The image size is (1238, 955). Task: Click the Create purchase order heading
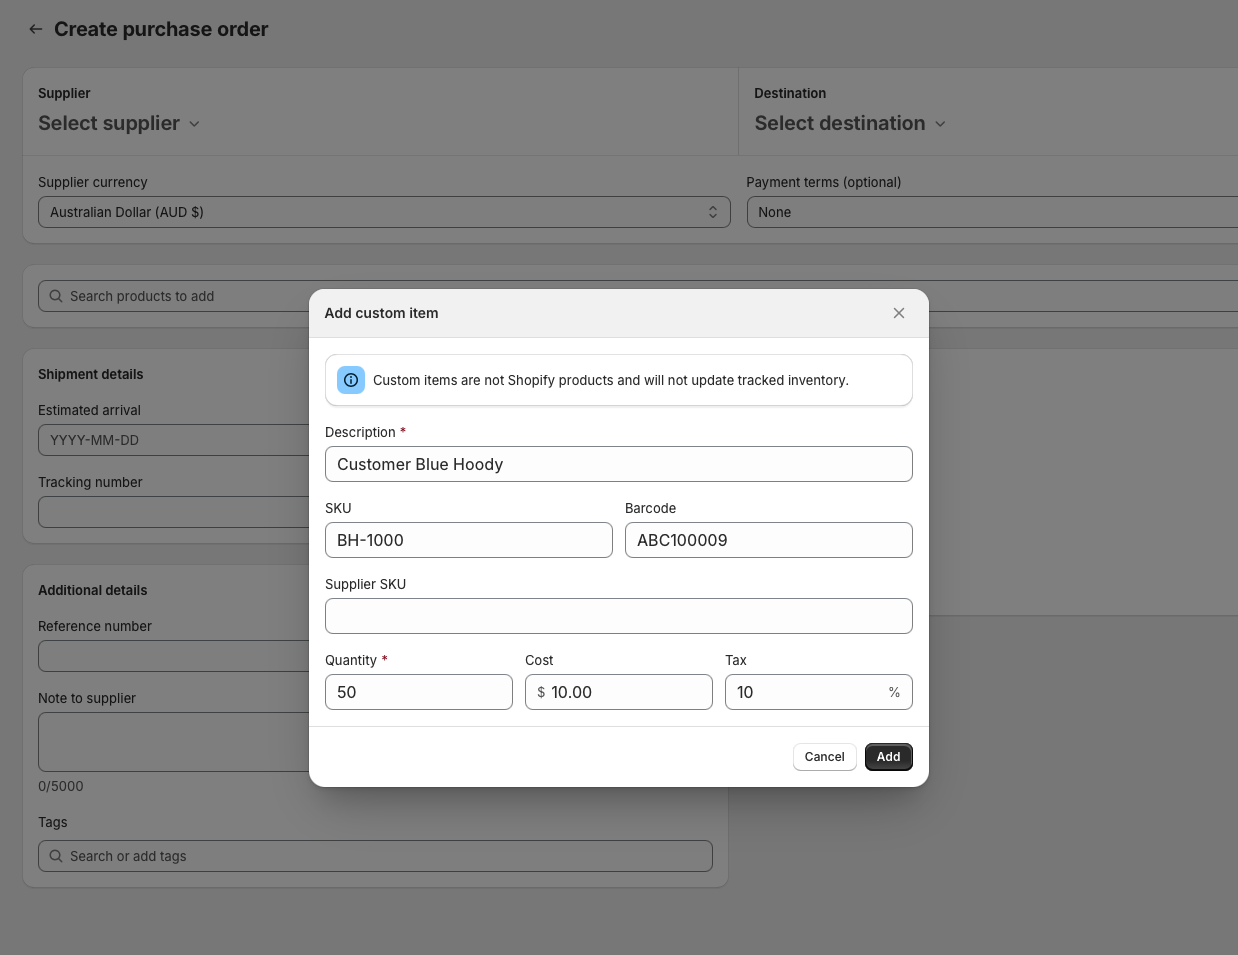tap(161, 29)
